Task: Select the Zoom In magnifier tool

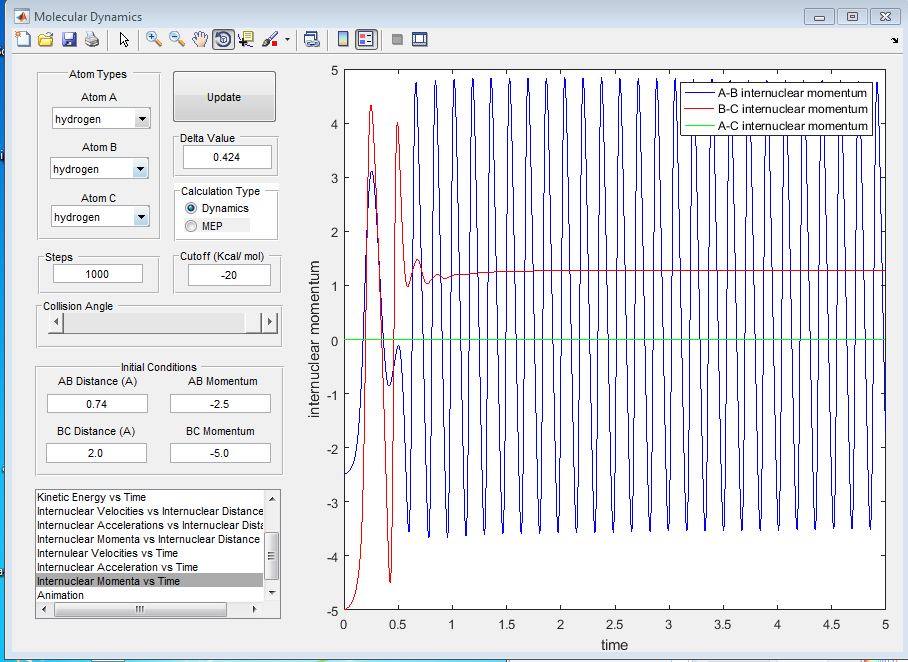Action: [154, 40]
